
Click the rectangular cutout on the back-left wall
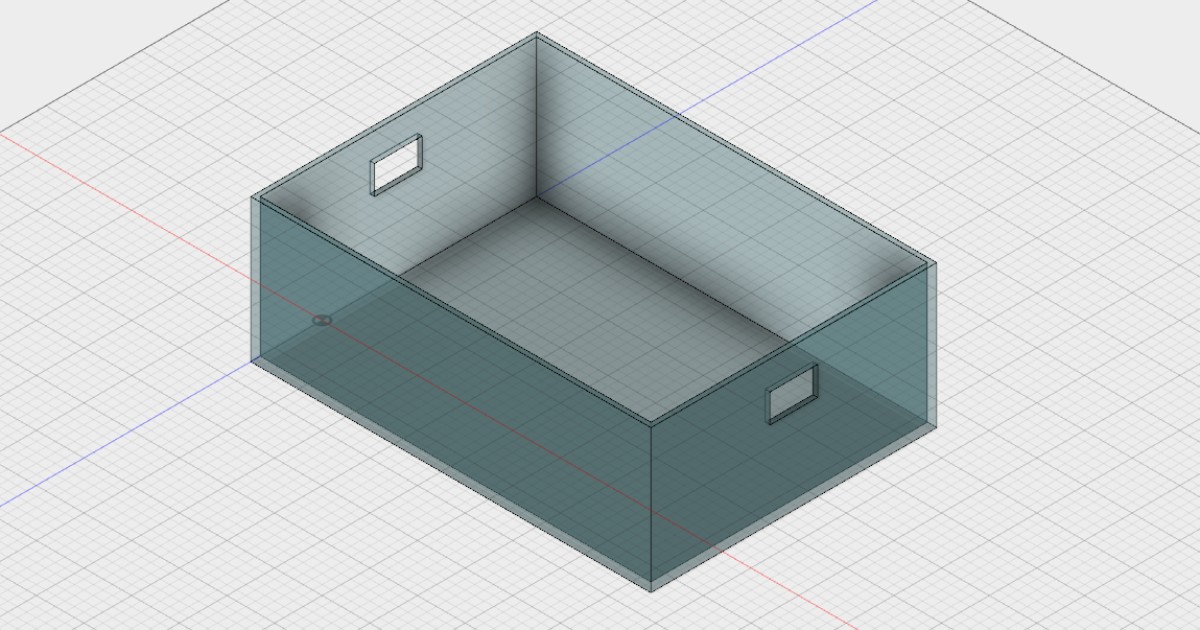tap(397, 163)
